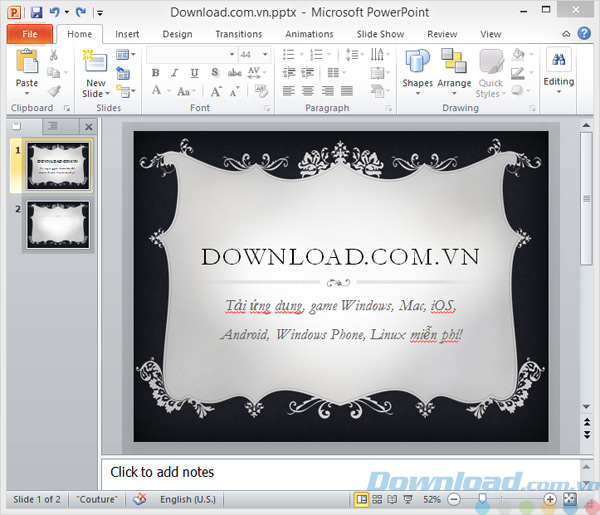Click the Save icon in quick access toolbar
600x515 pixels.
[36, 12]
